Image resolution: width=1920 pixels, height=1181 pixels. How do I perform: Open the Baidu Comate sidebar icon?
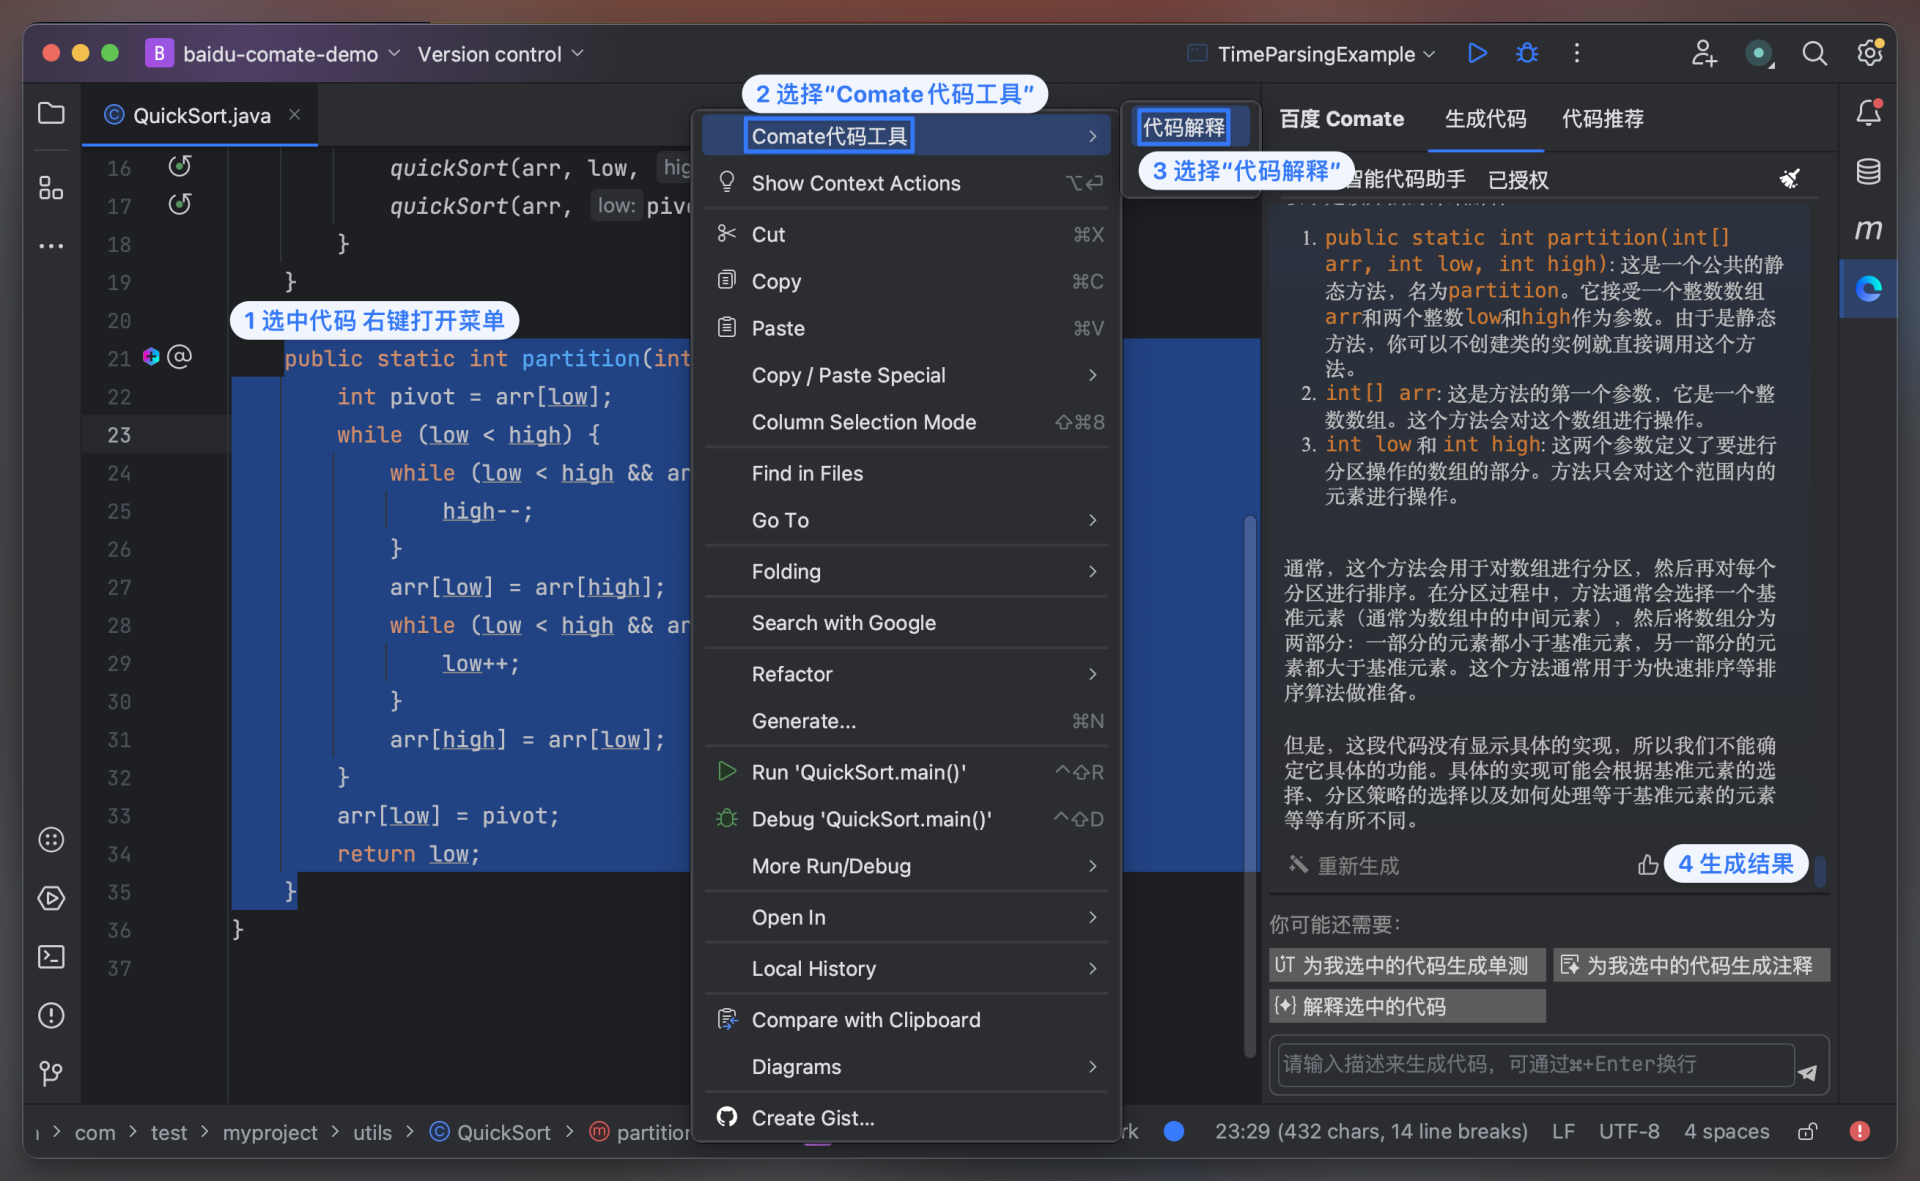click(1868, 289)
